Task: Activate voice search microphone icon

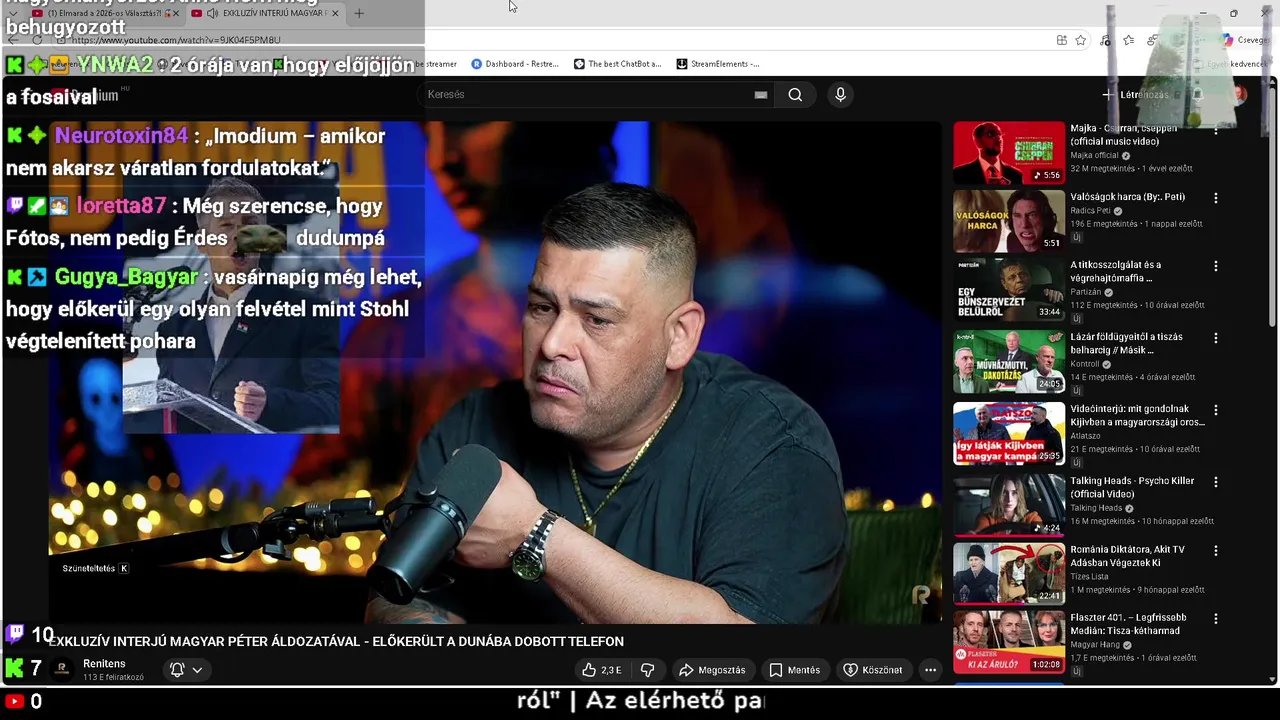Action: (840, 94)
